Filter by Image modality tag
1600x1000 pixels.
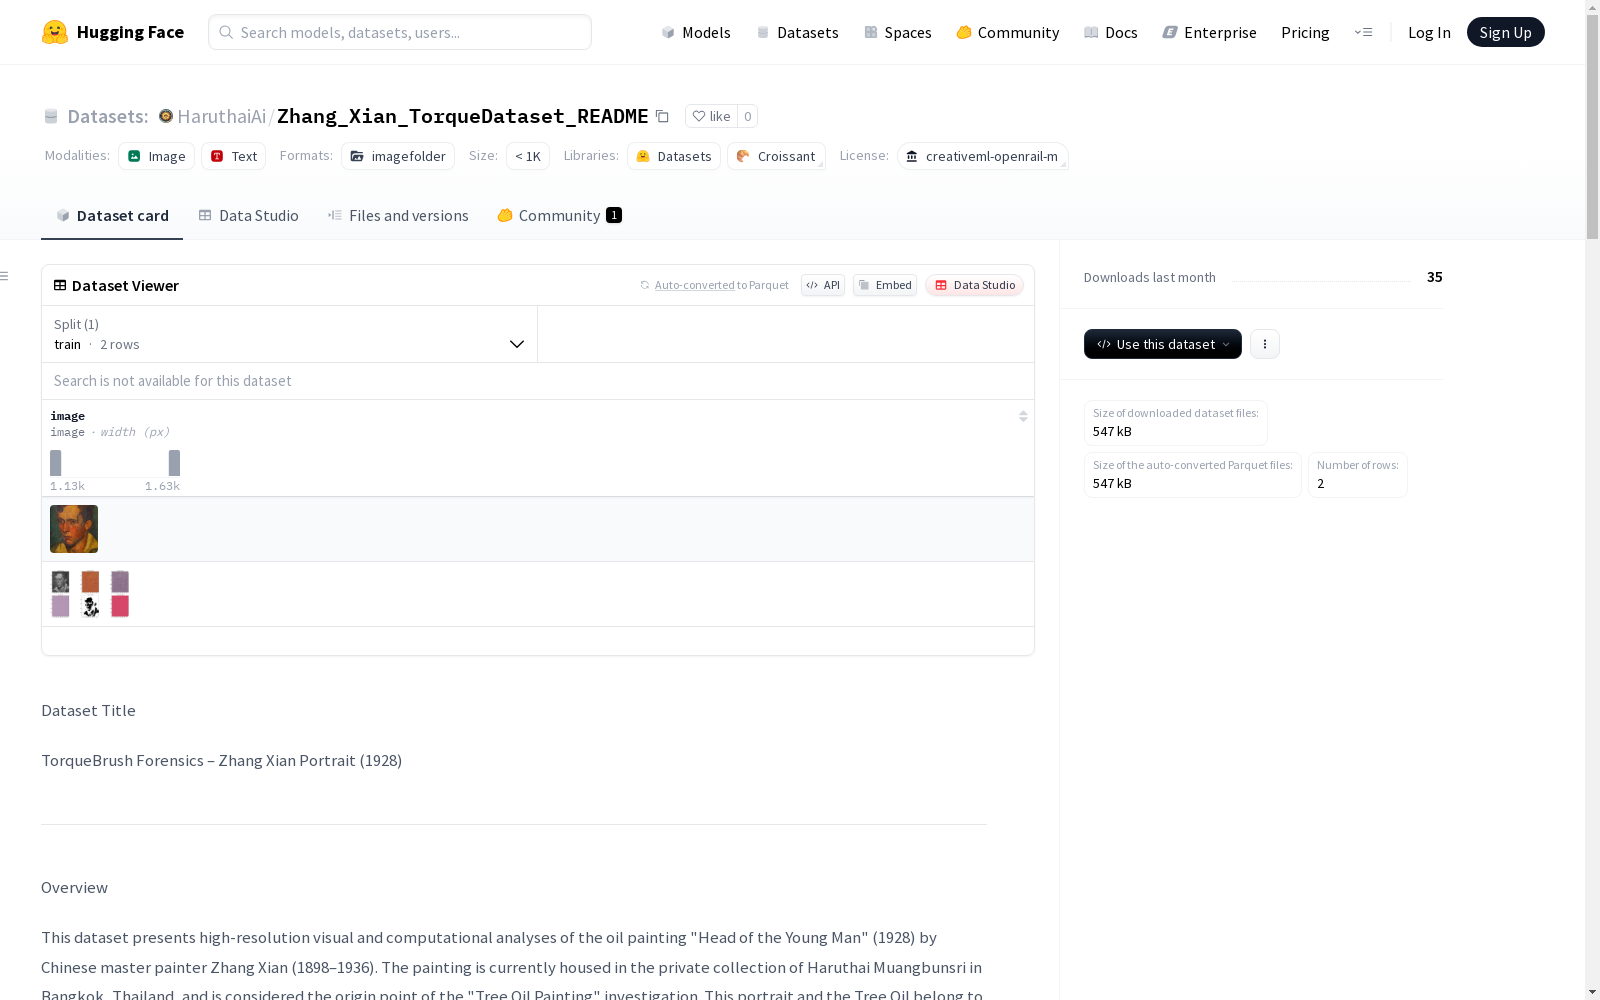[x=157, y=156]
